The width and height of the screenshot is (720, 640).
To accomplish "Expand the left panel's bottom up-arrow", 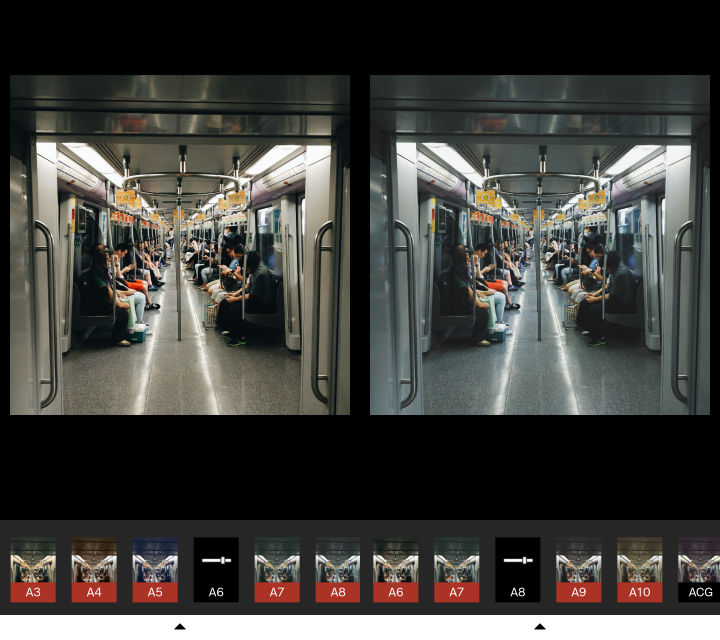I will [x=180, y=627].
